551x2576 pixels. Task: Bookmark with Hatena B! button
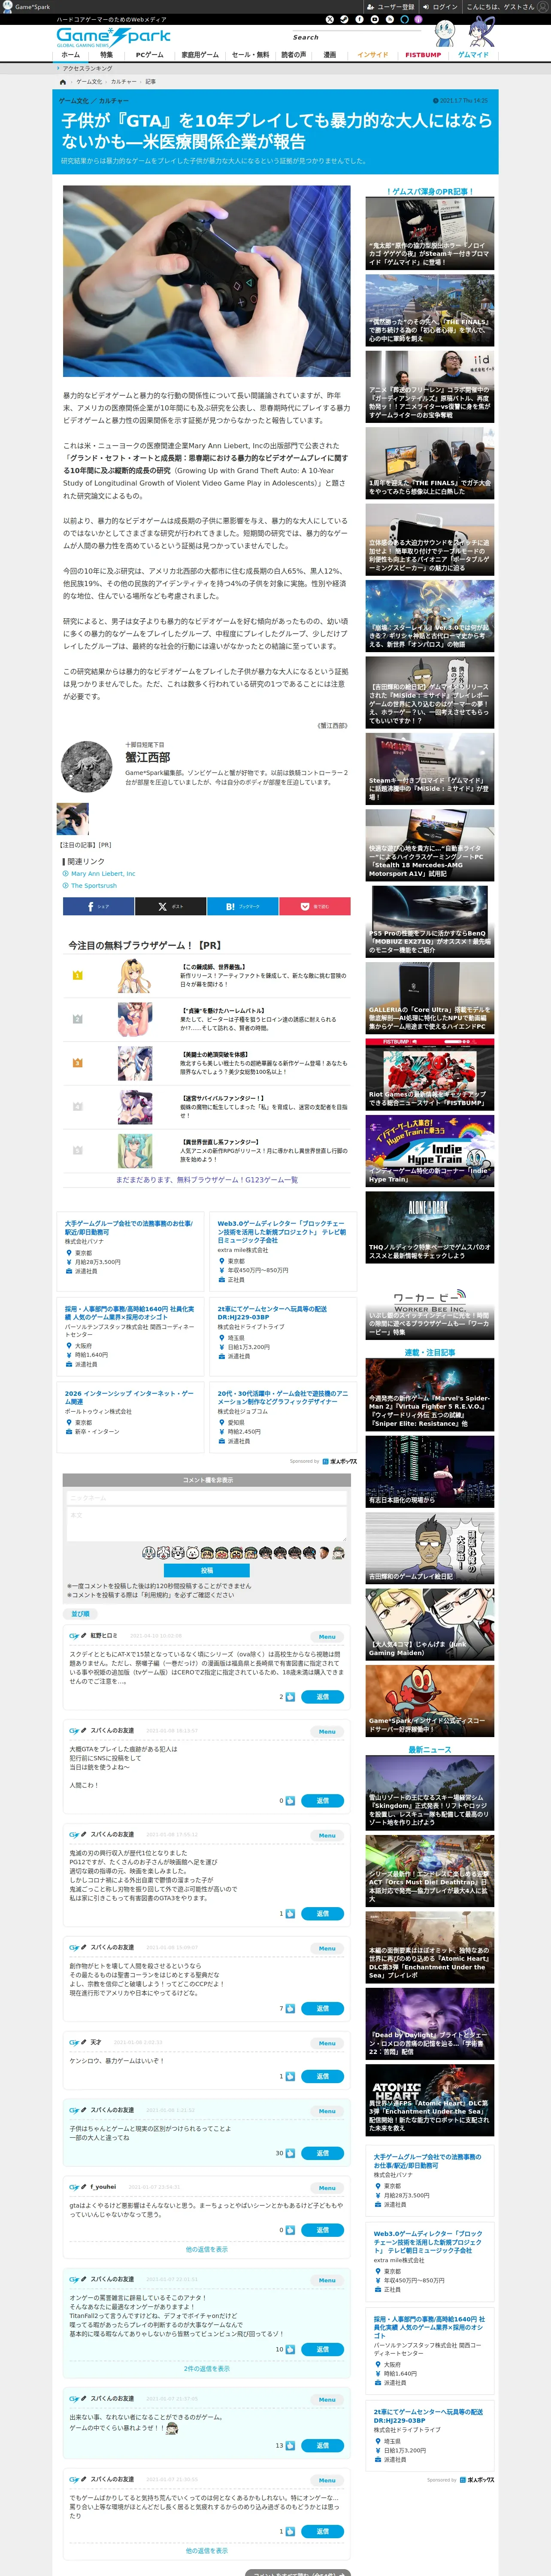[x=242, y=906]
